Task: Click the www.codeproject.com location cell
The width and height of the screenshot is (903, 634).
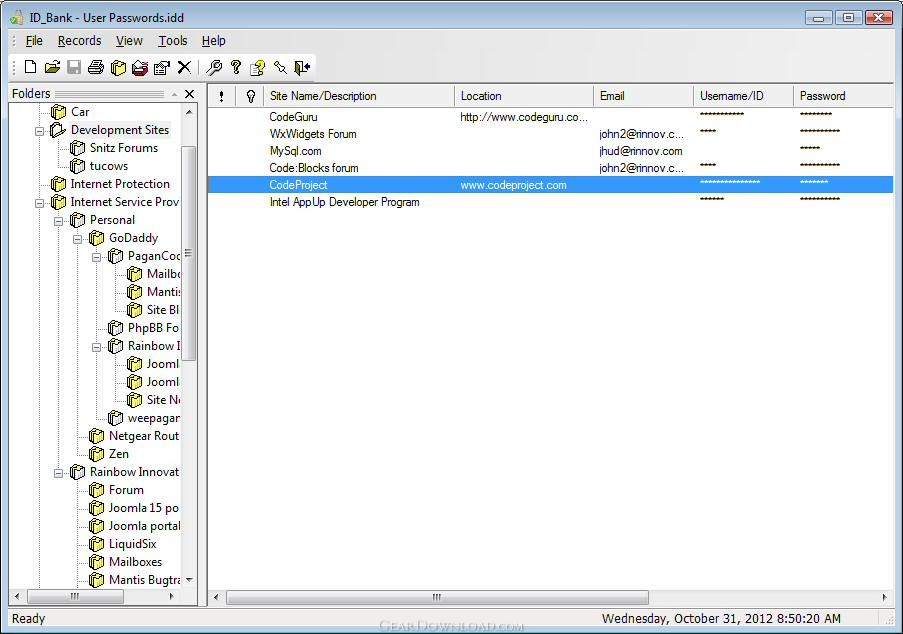Action: tap(513, 185)
